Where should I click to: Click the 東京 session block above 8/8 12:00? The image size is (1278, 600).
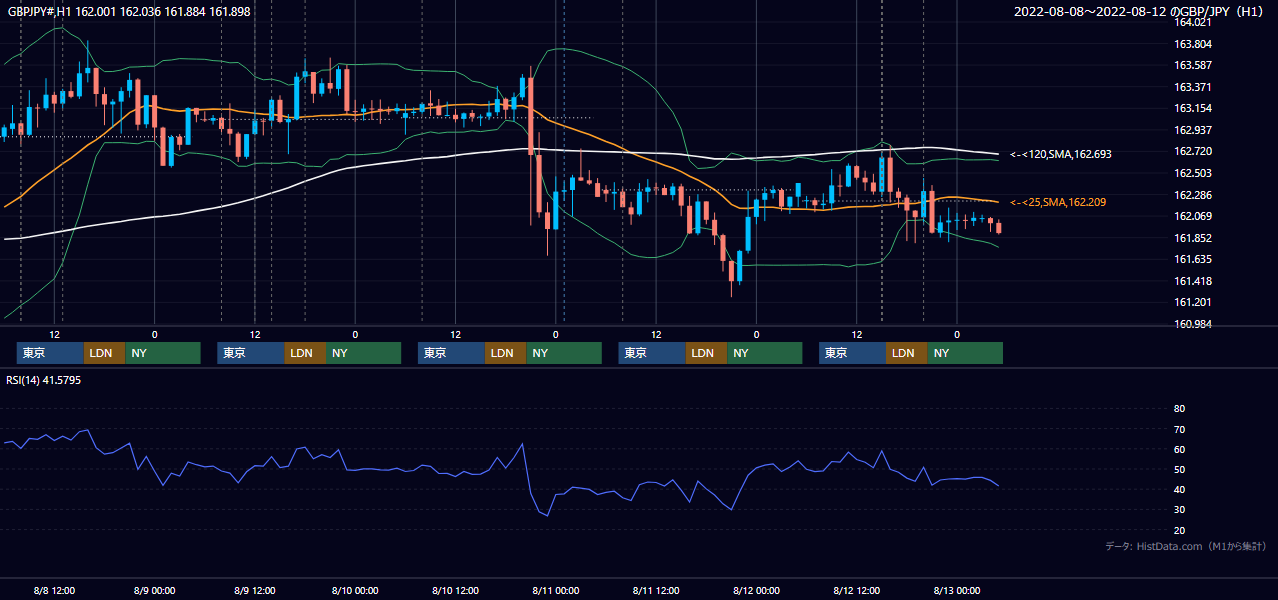[50, 353]
